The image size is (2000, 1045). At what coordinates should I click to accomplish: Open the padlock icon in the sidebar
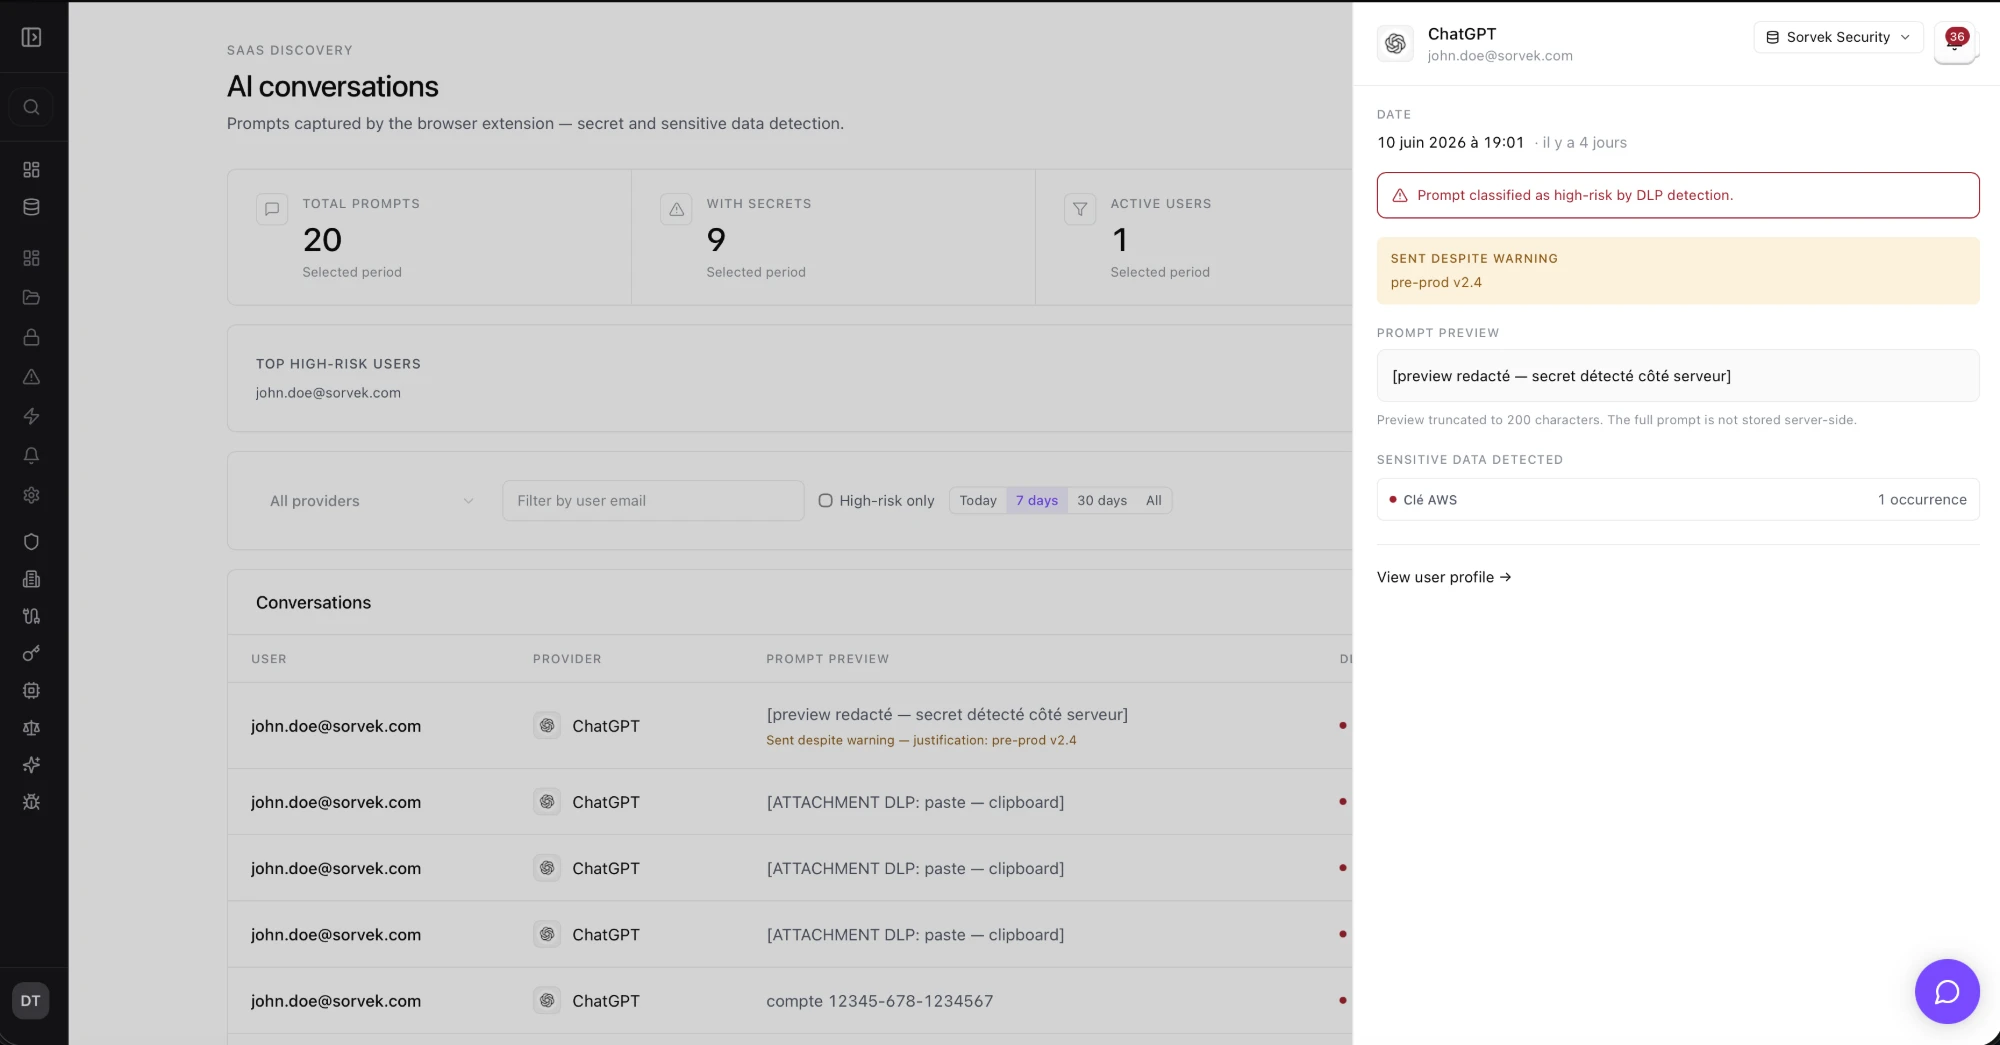(x=31, y=337)
